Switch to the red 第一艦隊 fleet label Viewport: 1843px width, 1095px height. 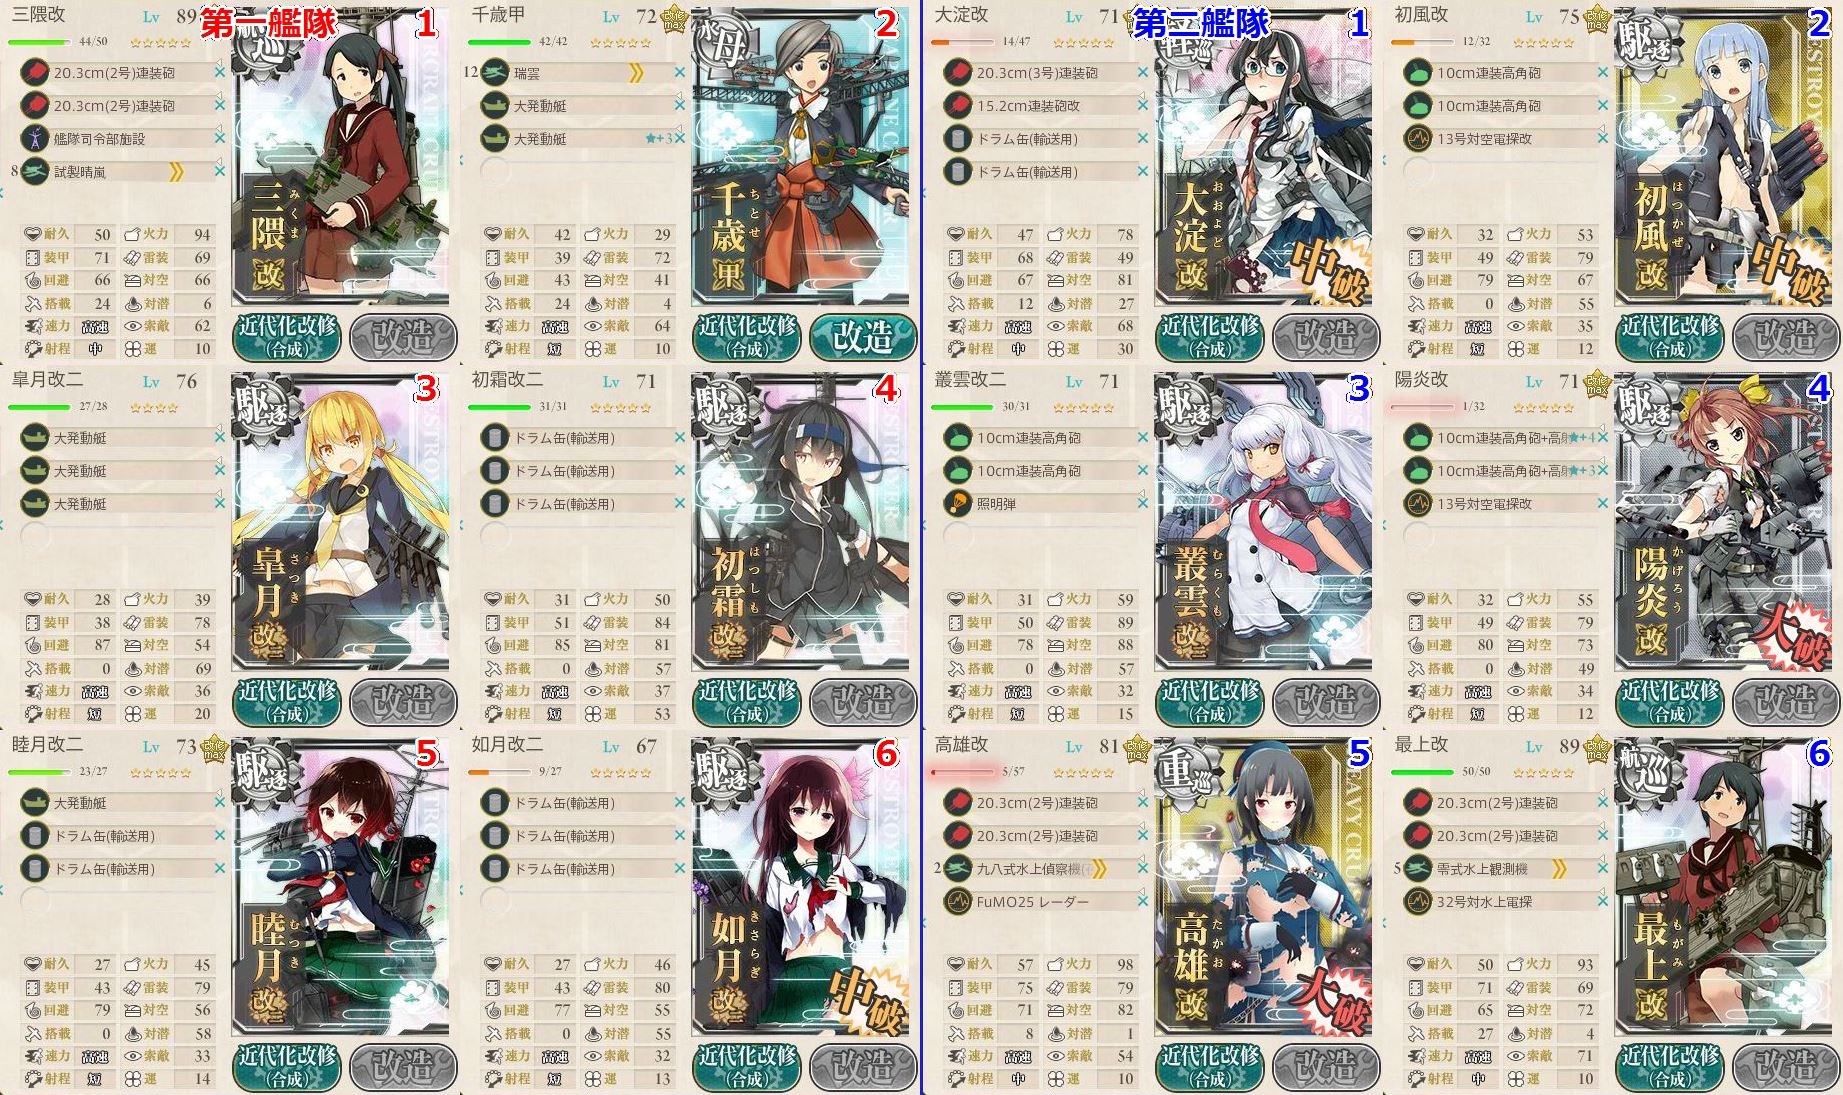coord(268,22)
